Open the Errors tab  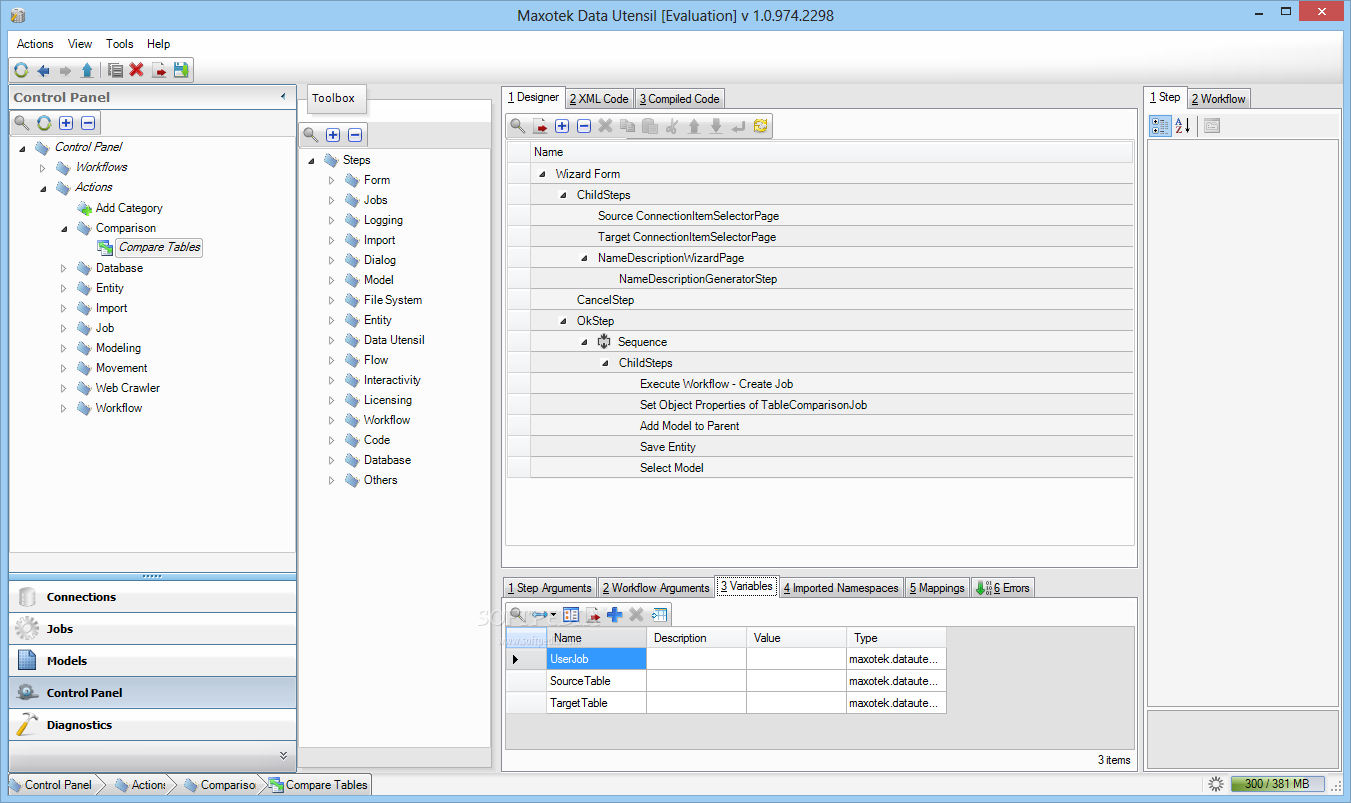[1003, 588]
